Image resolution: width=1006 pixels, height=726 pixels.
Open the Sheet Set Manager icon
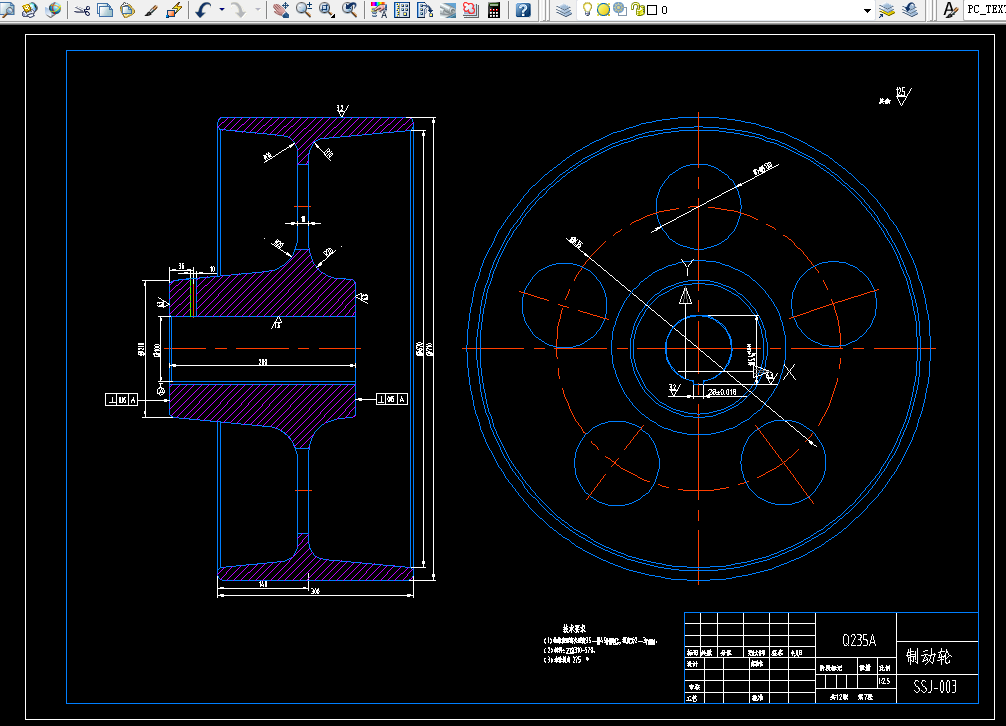(x=448, y=10)
